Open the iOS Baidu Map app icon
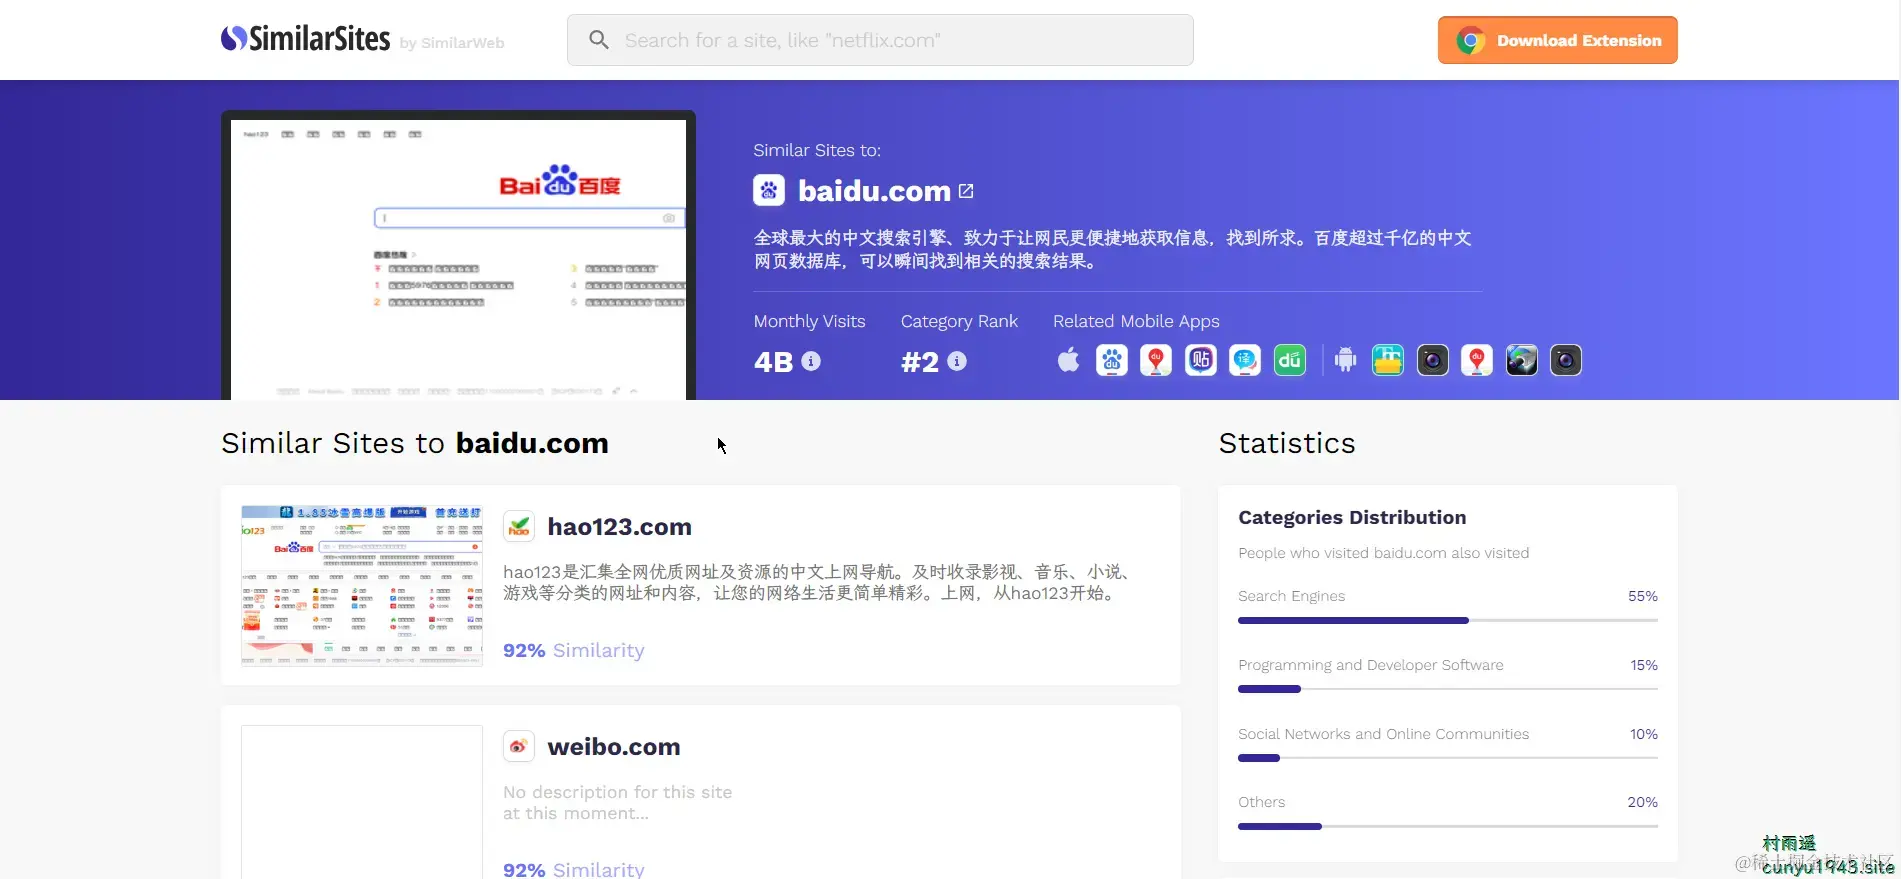Viewport: 1901px width, 879px height. 1156,360
